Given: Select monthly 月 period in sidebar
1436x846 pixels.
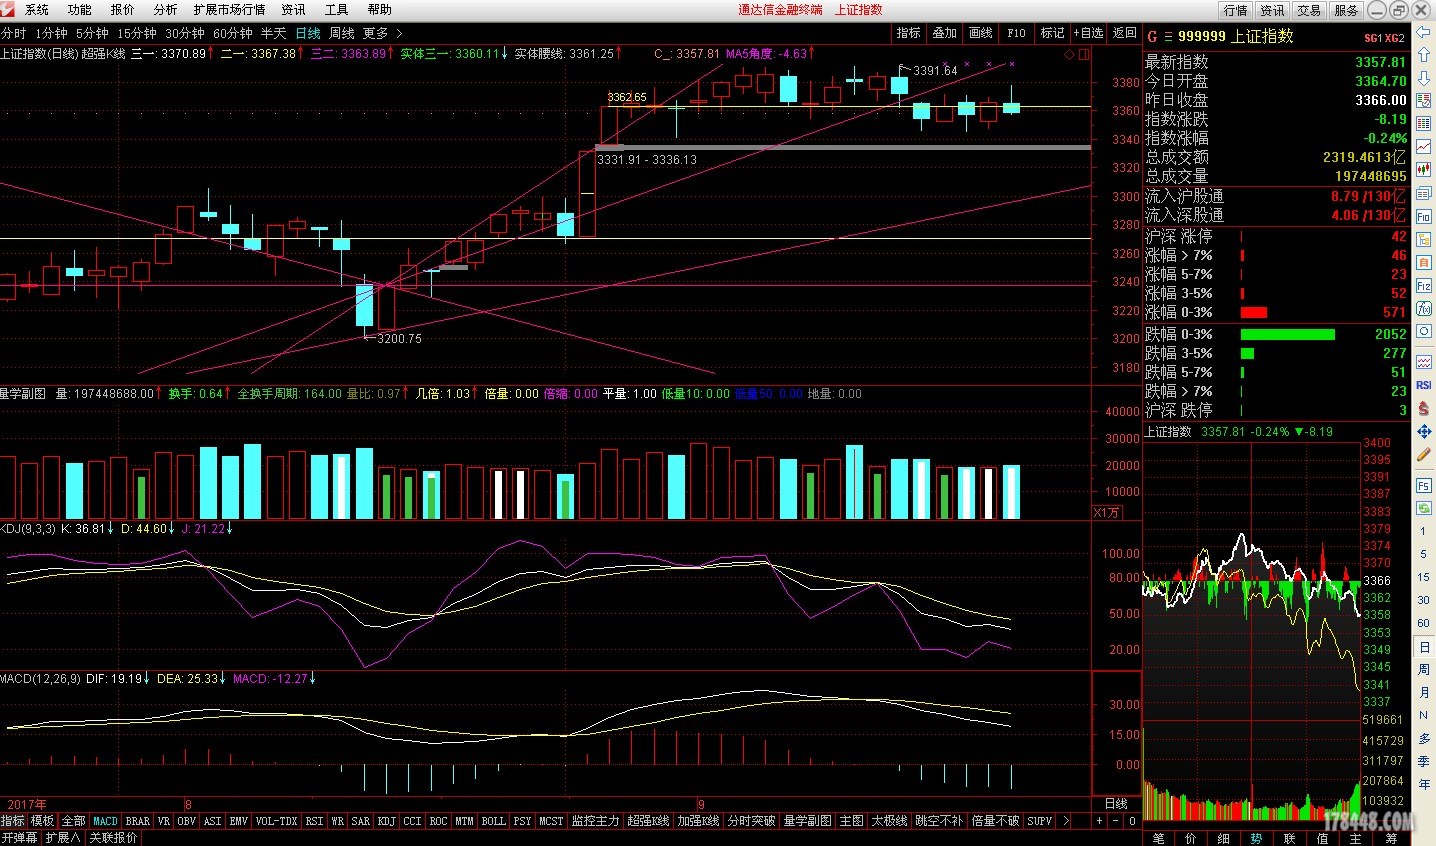Looking at the screenshot, I should point(1424,692).
